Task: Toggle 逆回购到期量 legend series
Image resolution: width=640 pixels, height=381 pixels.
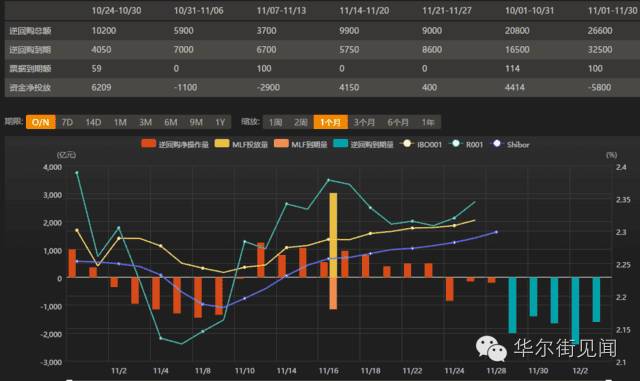Action: point(363,144)
